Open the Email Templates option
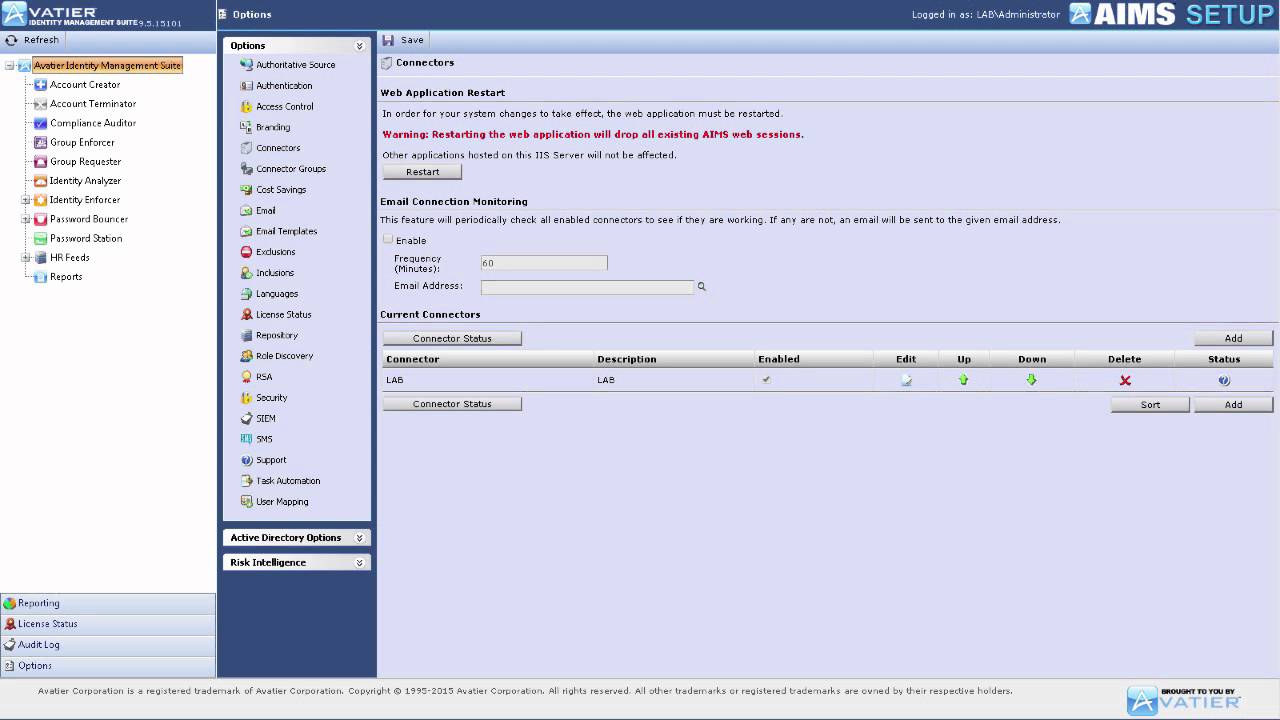Viewport: 1280px width, 720px height. coord(286,231)
